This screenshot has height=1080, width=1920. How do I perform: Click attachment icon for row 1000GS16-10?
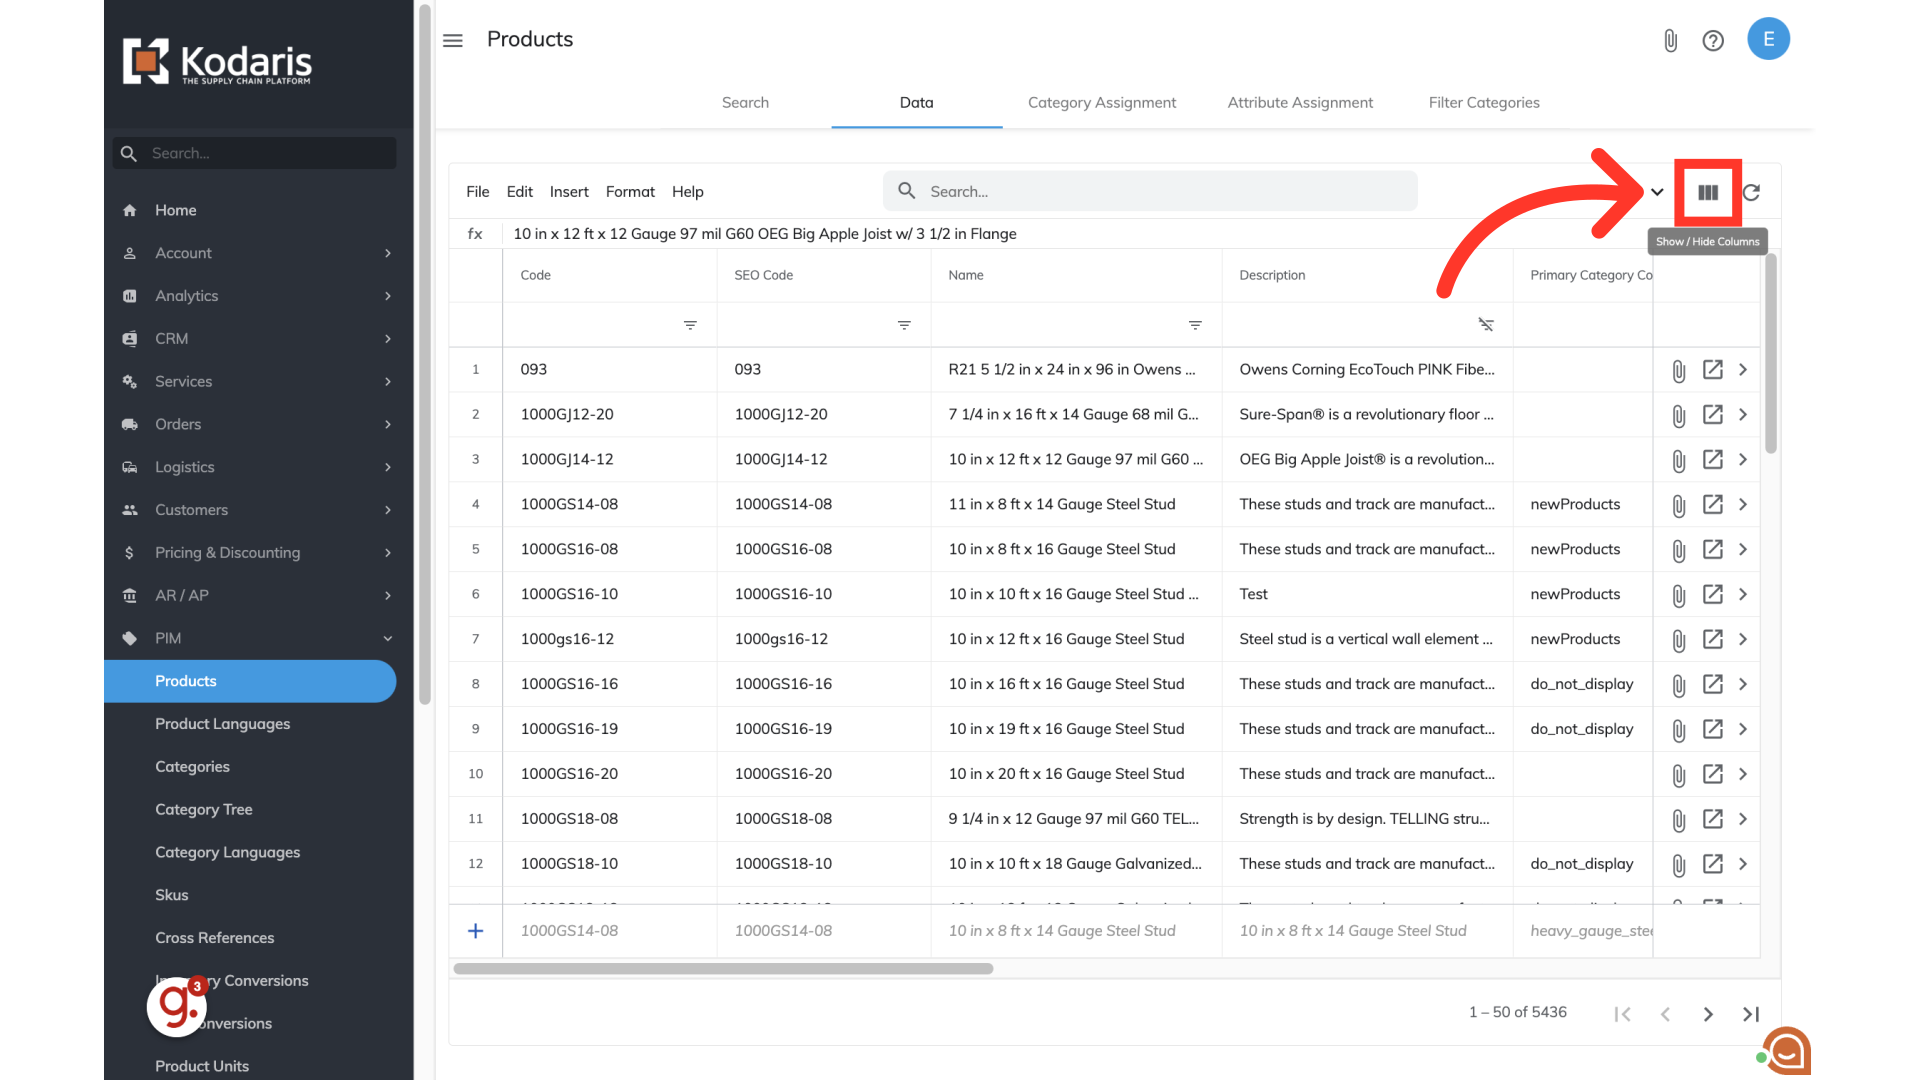[x=1678, y=595]
